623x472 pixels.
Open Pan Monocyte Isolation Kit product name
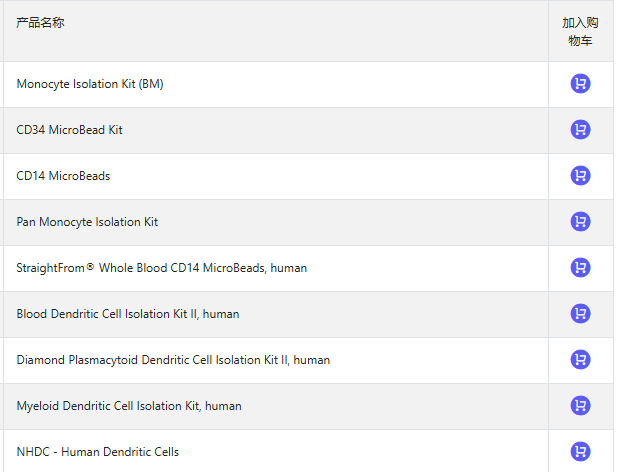pyautogui.click(x=87, y=222)
